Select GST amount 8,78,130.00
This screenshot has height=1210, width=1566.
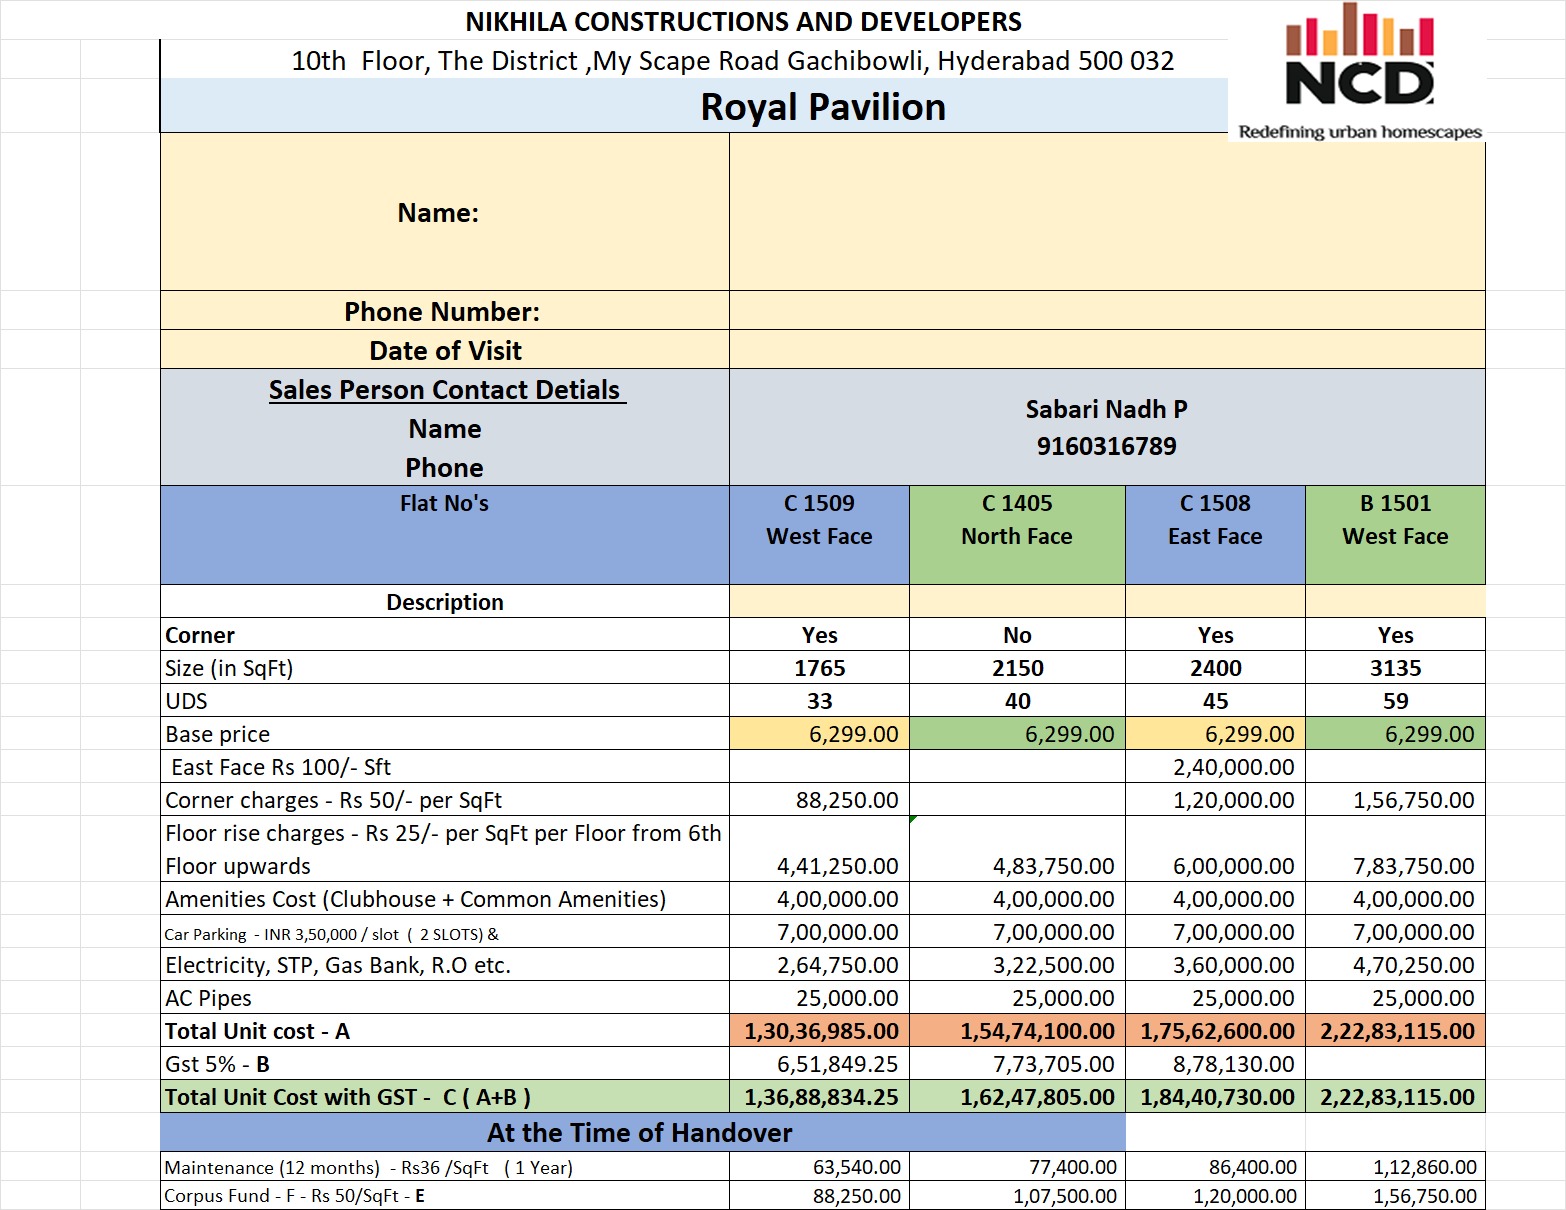(x=1215, y=1064)
